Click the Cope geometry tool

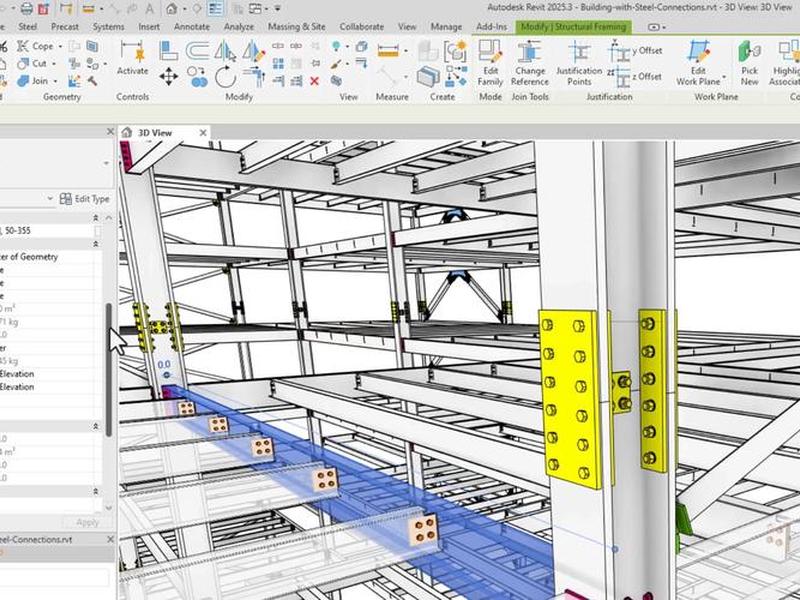point(36,46)
